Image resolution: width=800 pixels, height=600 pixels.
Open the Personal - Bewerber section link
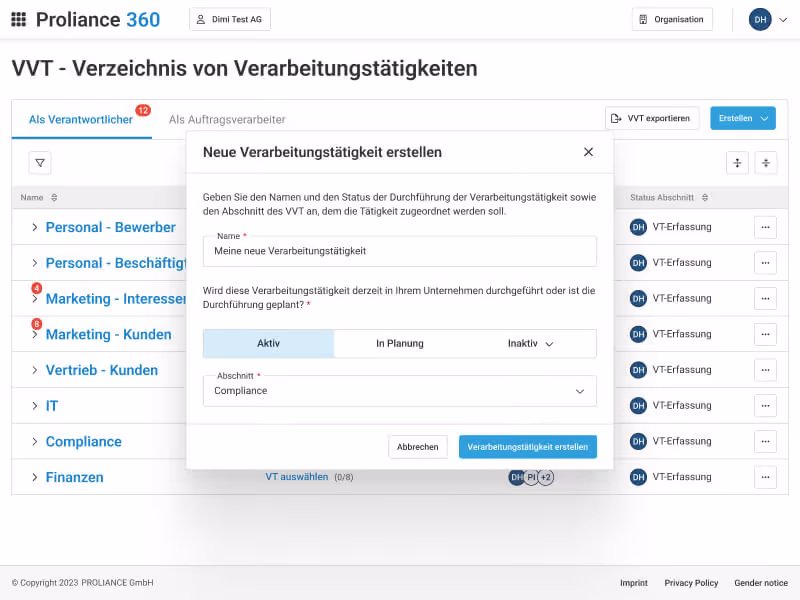coord(111,227)
